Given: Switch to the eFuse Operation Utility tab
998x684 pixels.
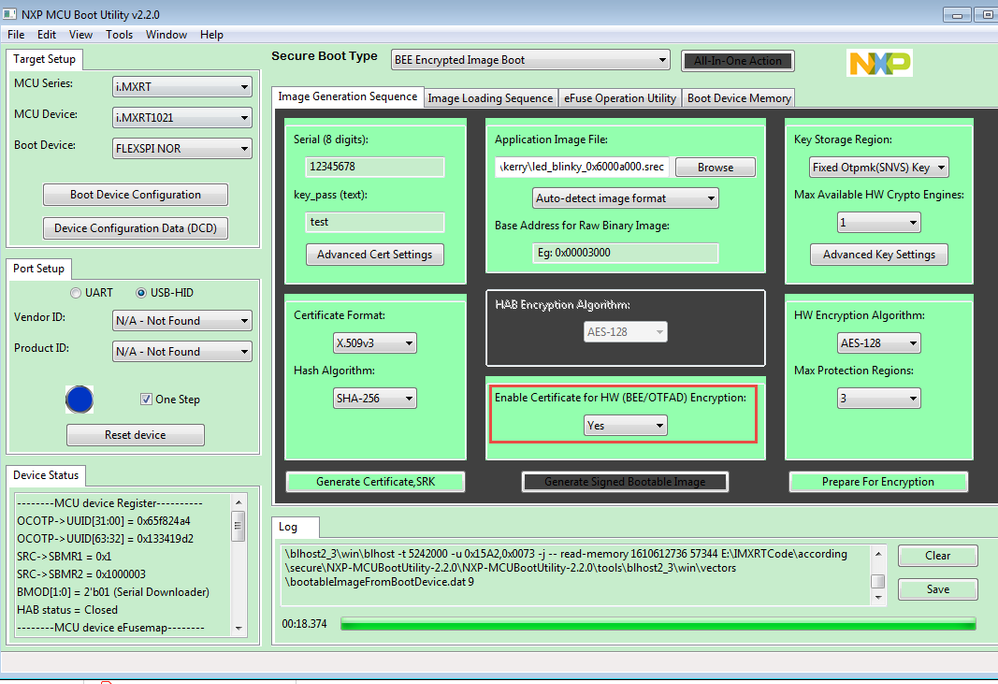Looking at the screenshot, I should click(620, 97).
